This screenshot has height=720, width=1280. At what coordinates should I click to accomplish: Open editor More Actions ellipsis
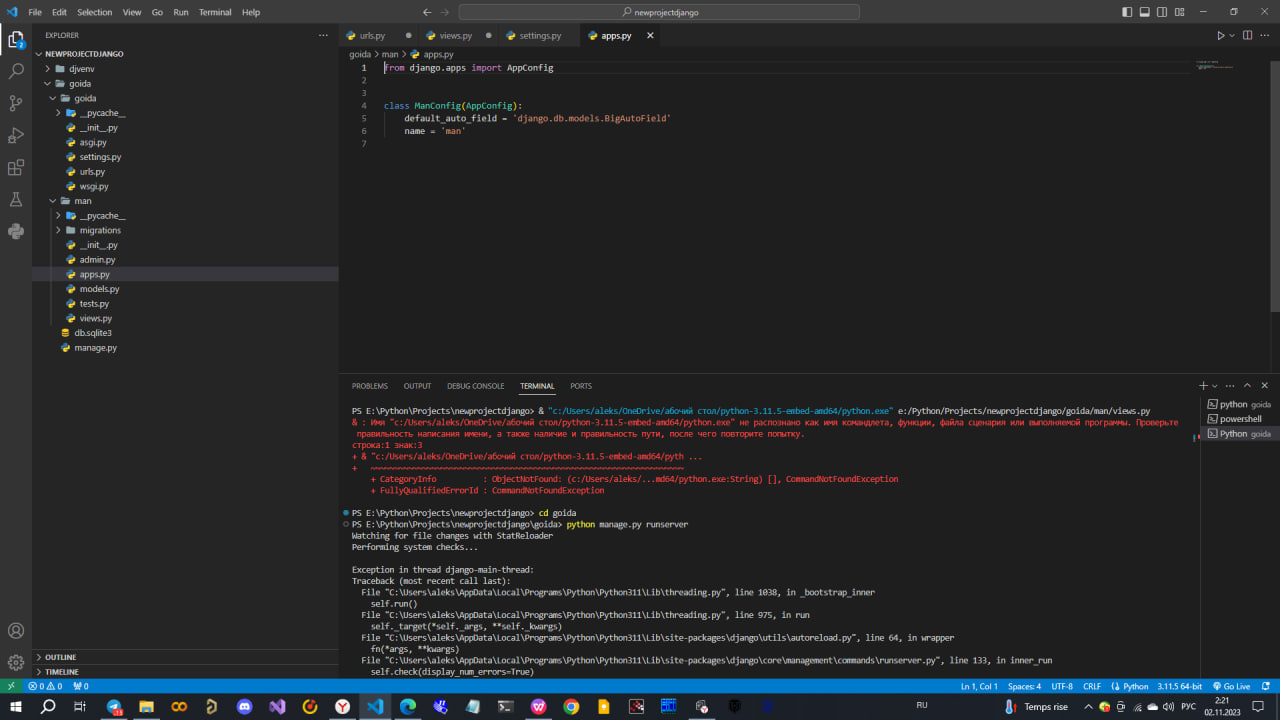tap(1265, 35)
